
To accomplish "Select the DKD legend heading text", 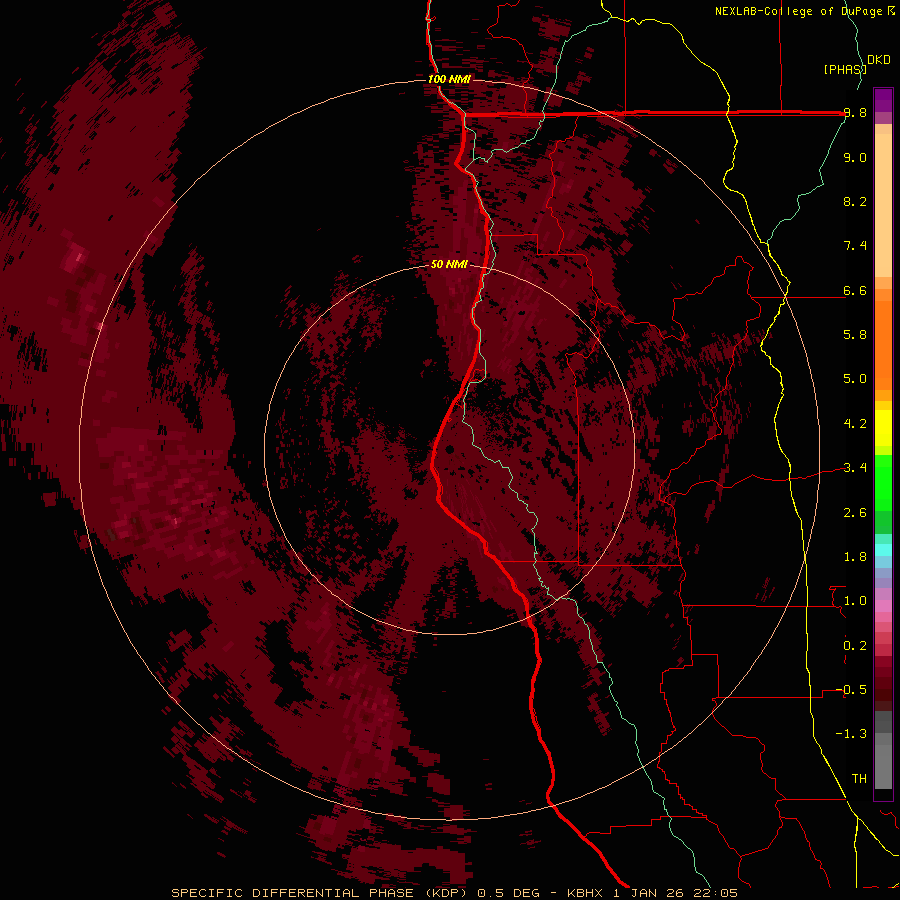I will [x=879, y=59].
